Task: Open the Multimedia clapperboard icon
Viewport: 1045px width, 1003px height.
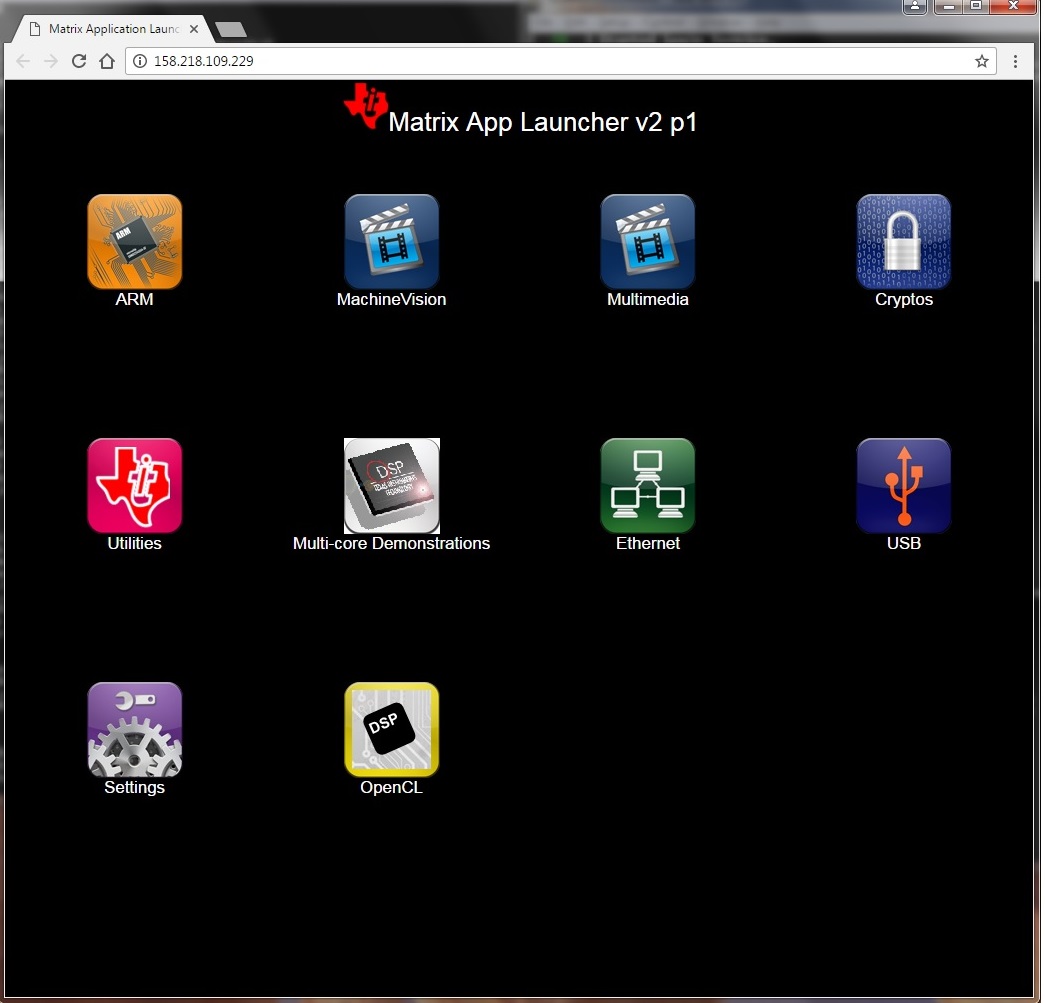Action: point(647,241)
